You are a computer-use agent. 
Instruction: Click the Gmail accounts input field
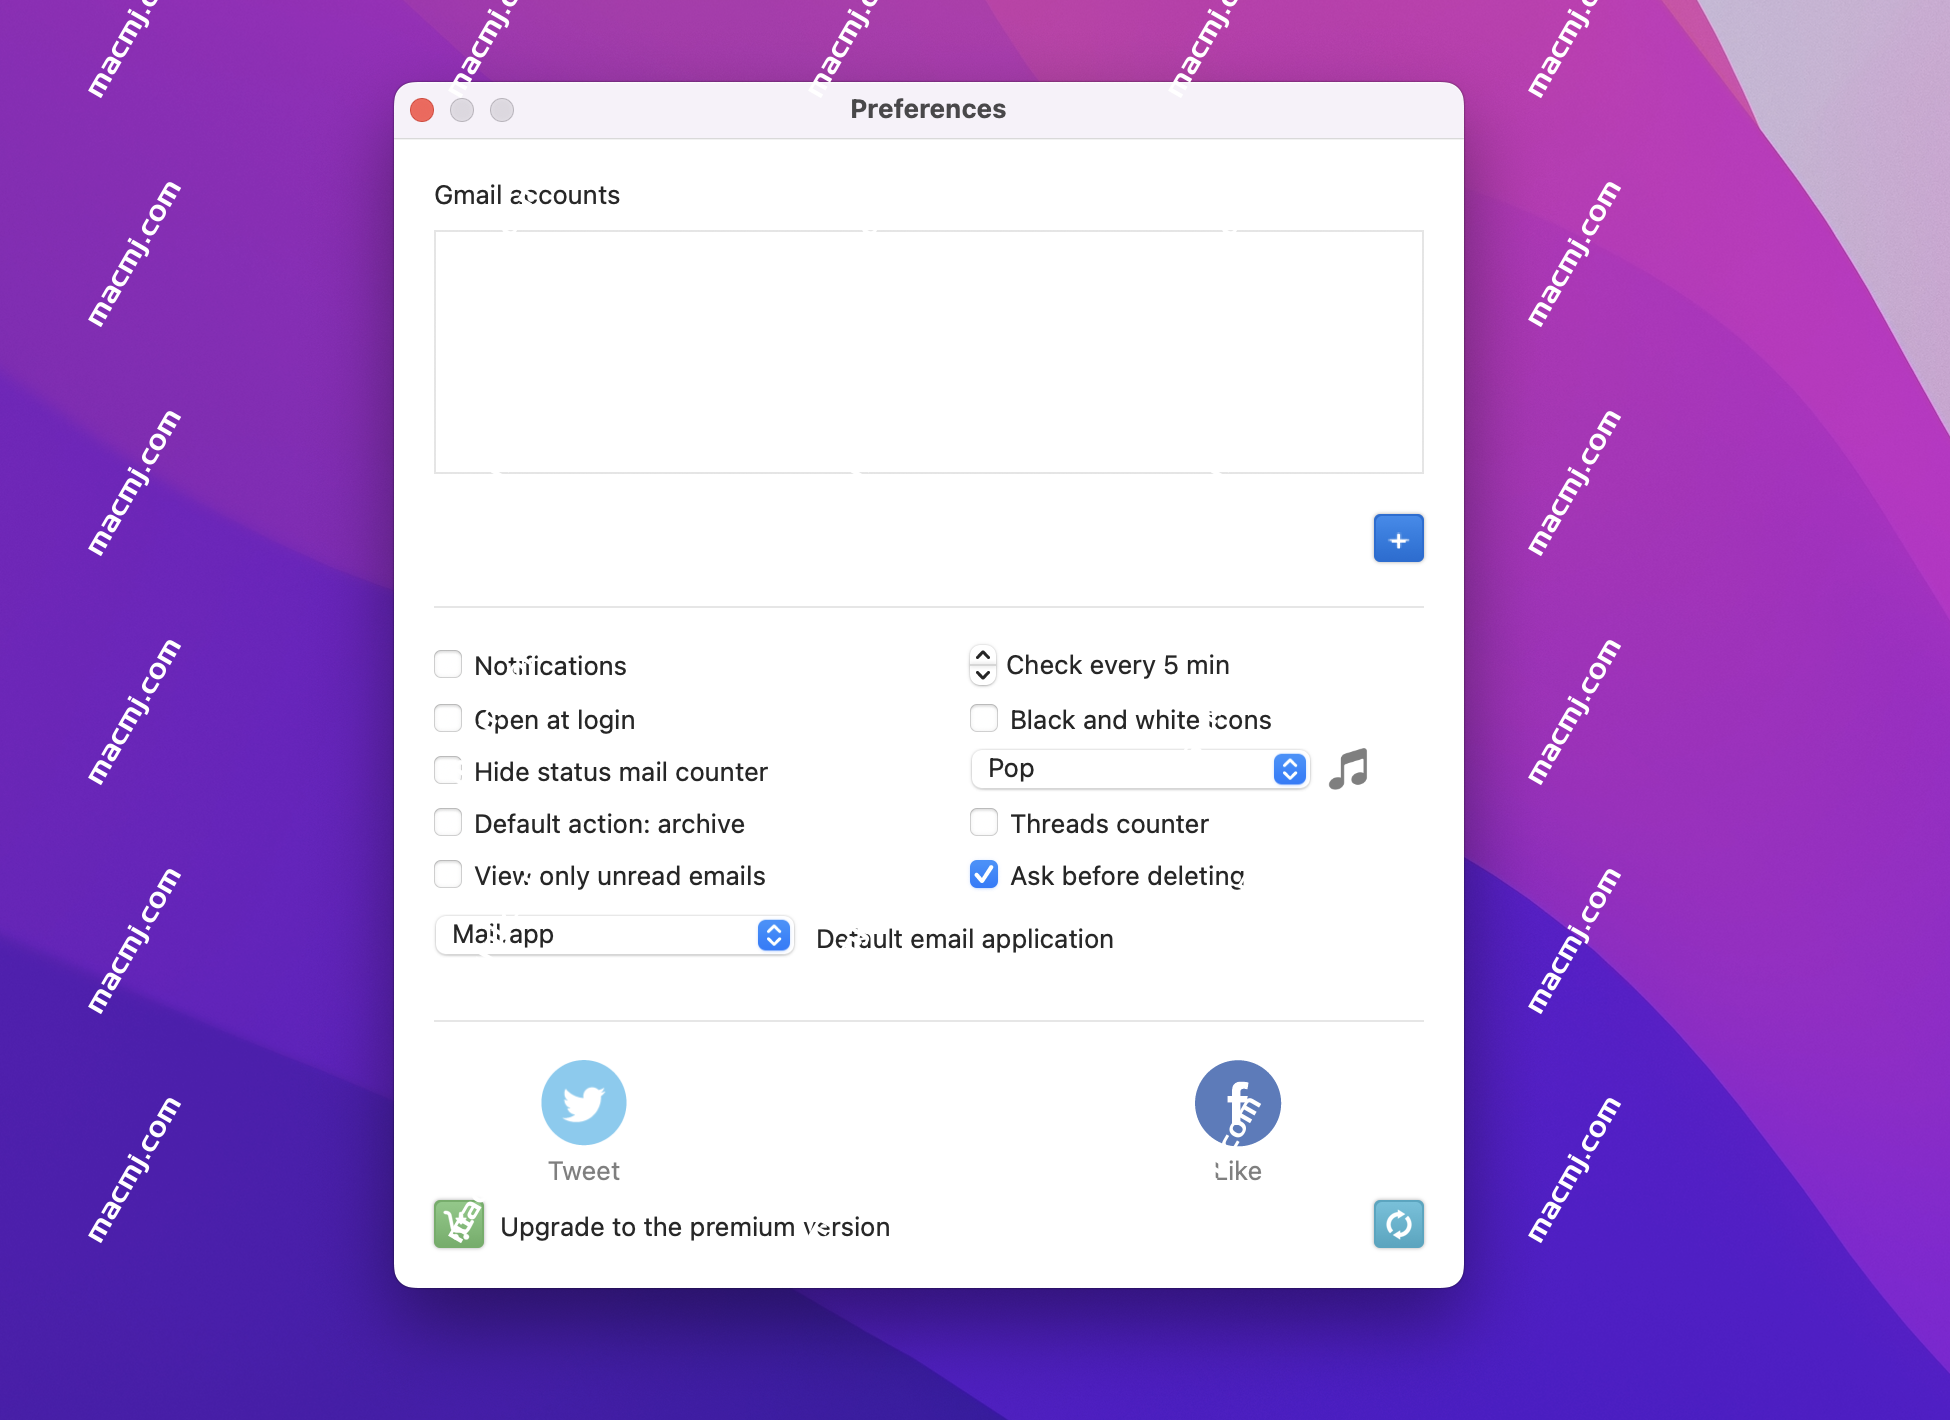(928, 350)
